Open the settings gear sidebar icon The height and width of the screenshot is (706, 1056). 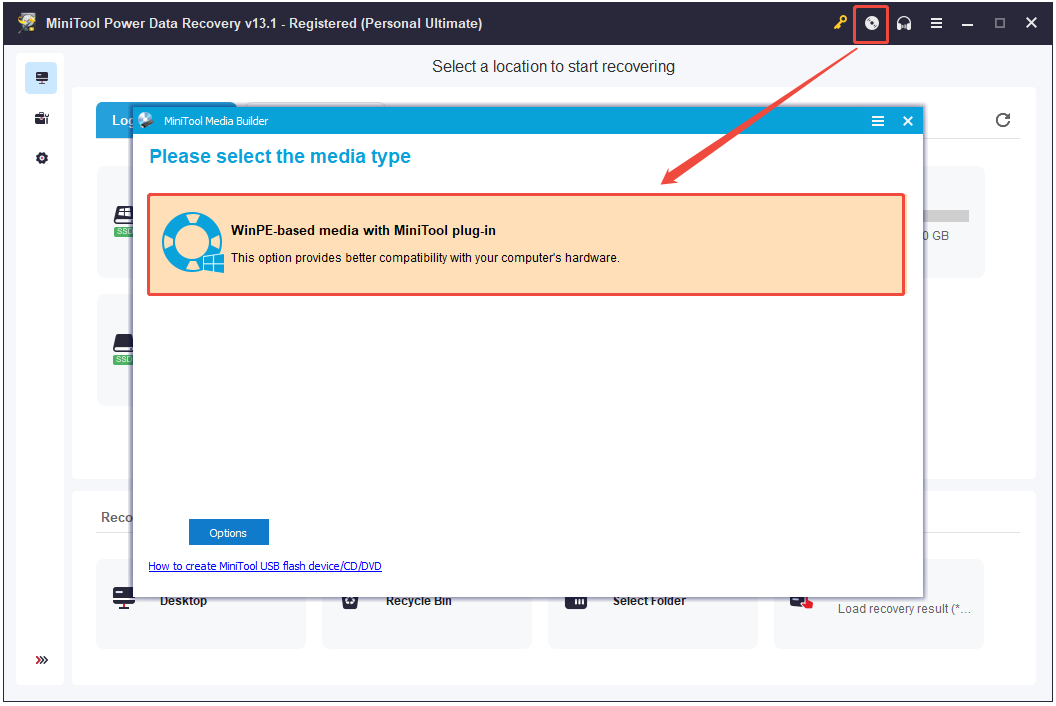(42, 158)
